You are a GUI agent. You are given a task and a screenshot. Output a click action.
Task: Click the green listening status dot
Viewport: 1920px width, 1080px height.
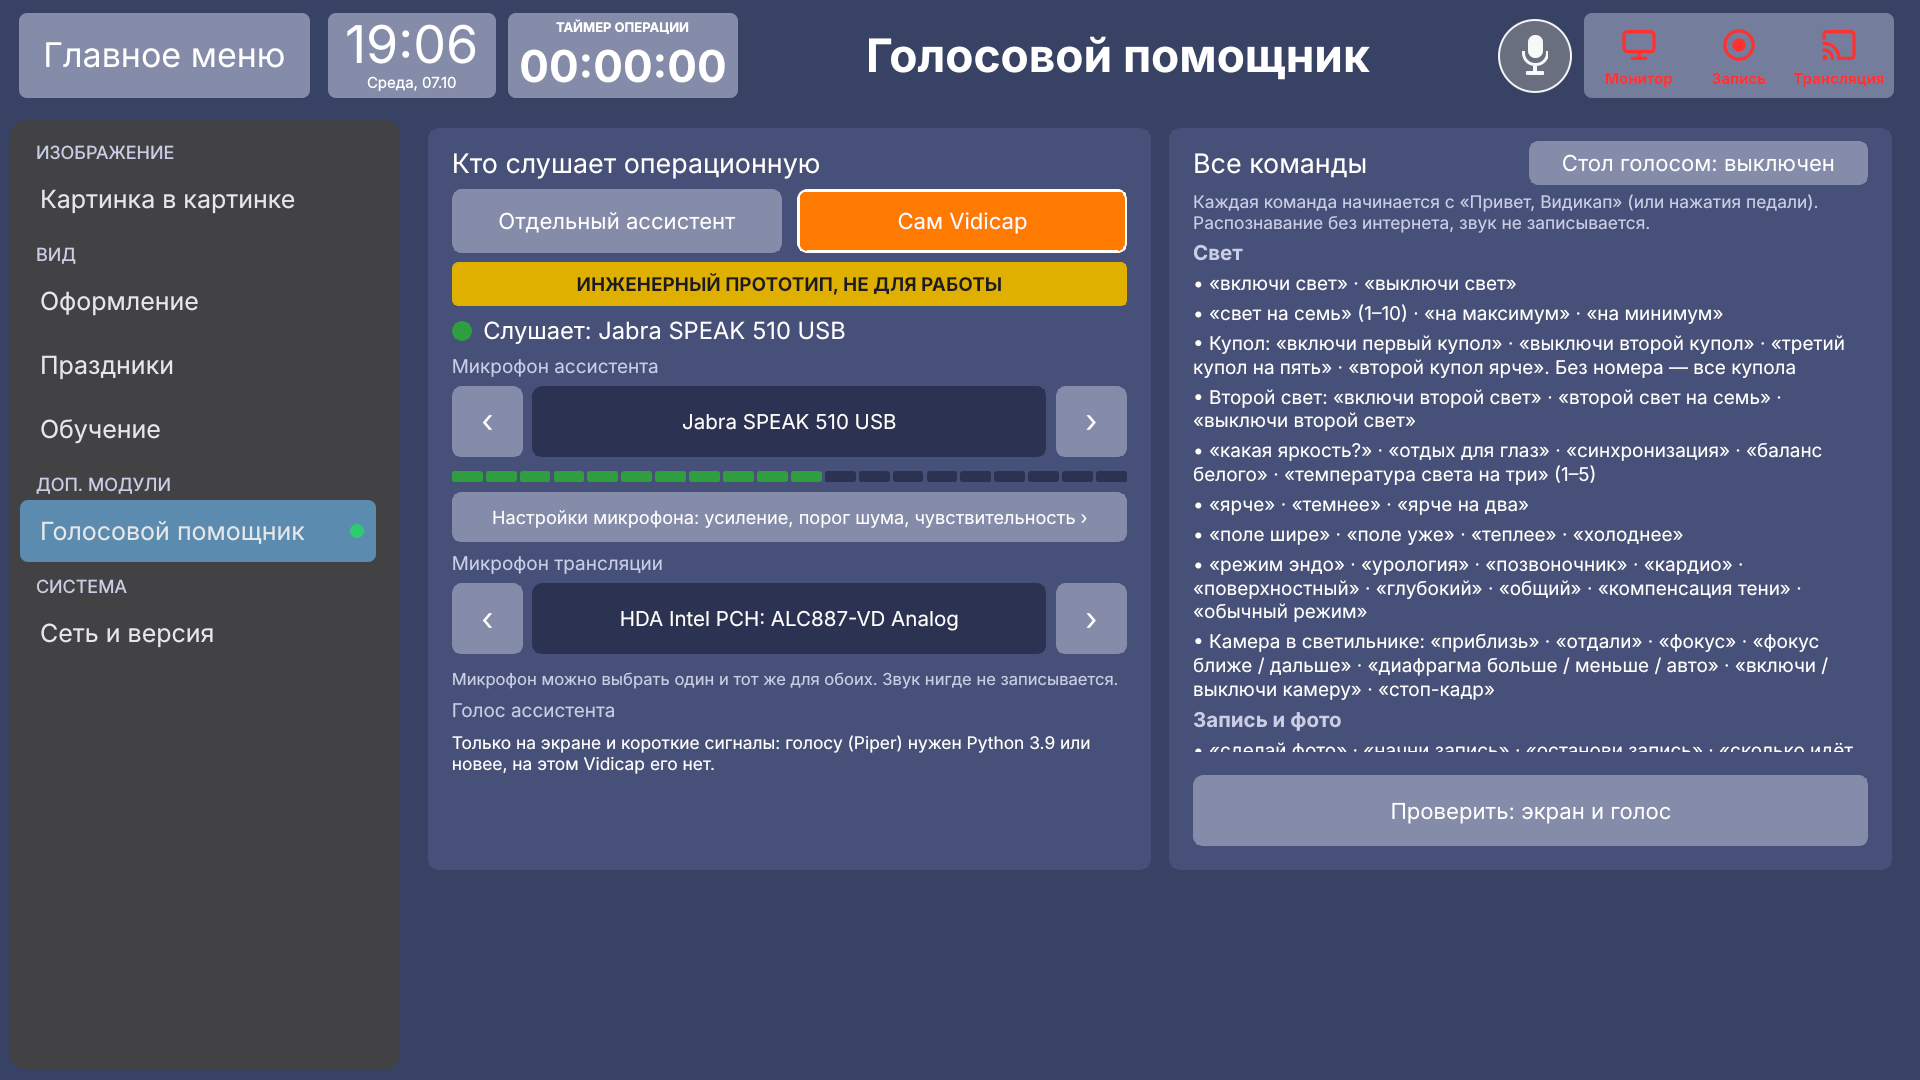462,331
